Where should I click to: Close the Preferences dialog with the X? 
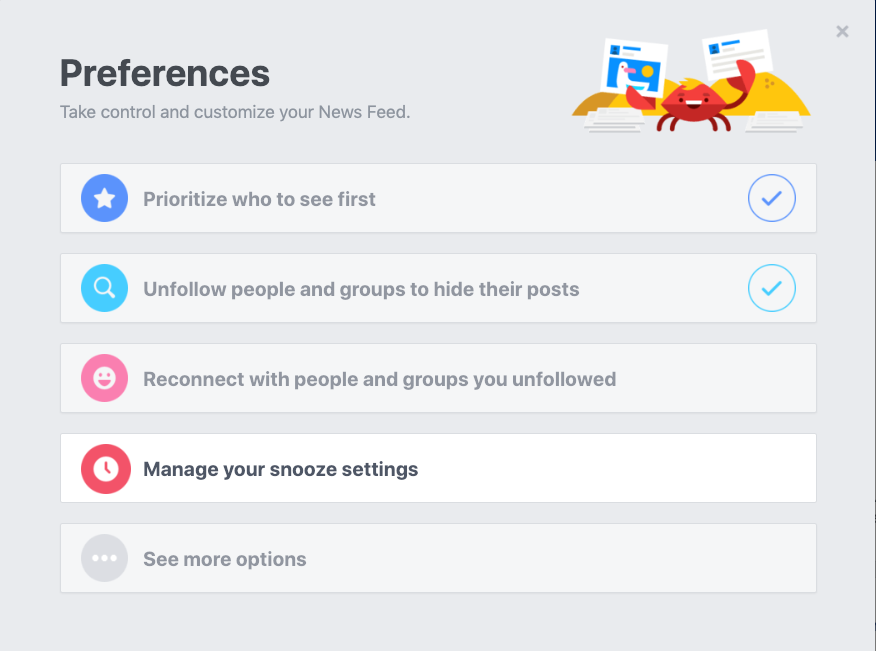coord(842,31)
